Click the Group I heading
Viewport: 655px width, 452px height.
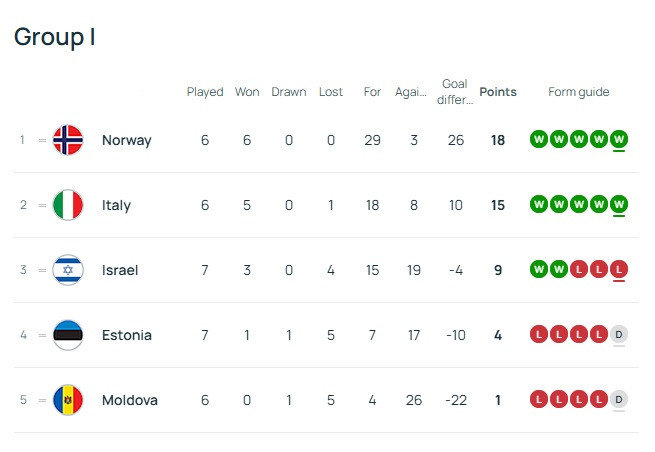click(55, 37)
